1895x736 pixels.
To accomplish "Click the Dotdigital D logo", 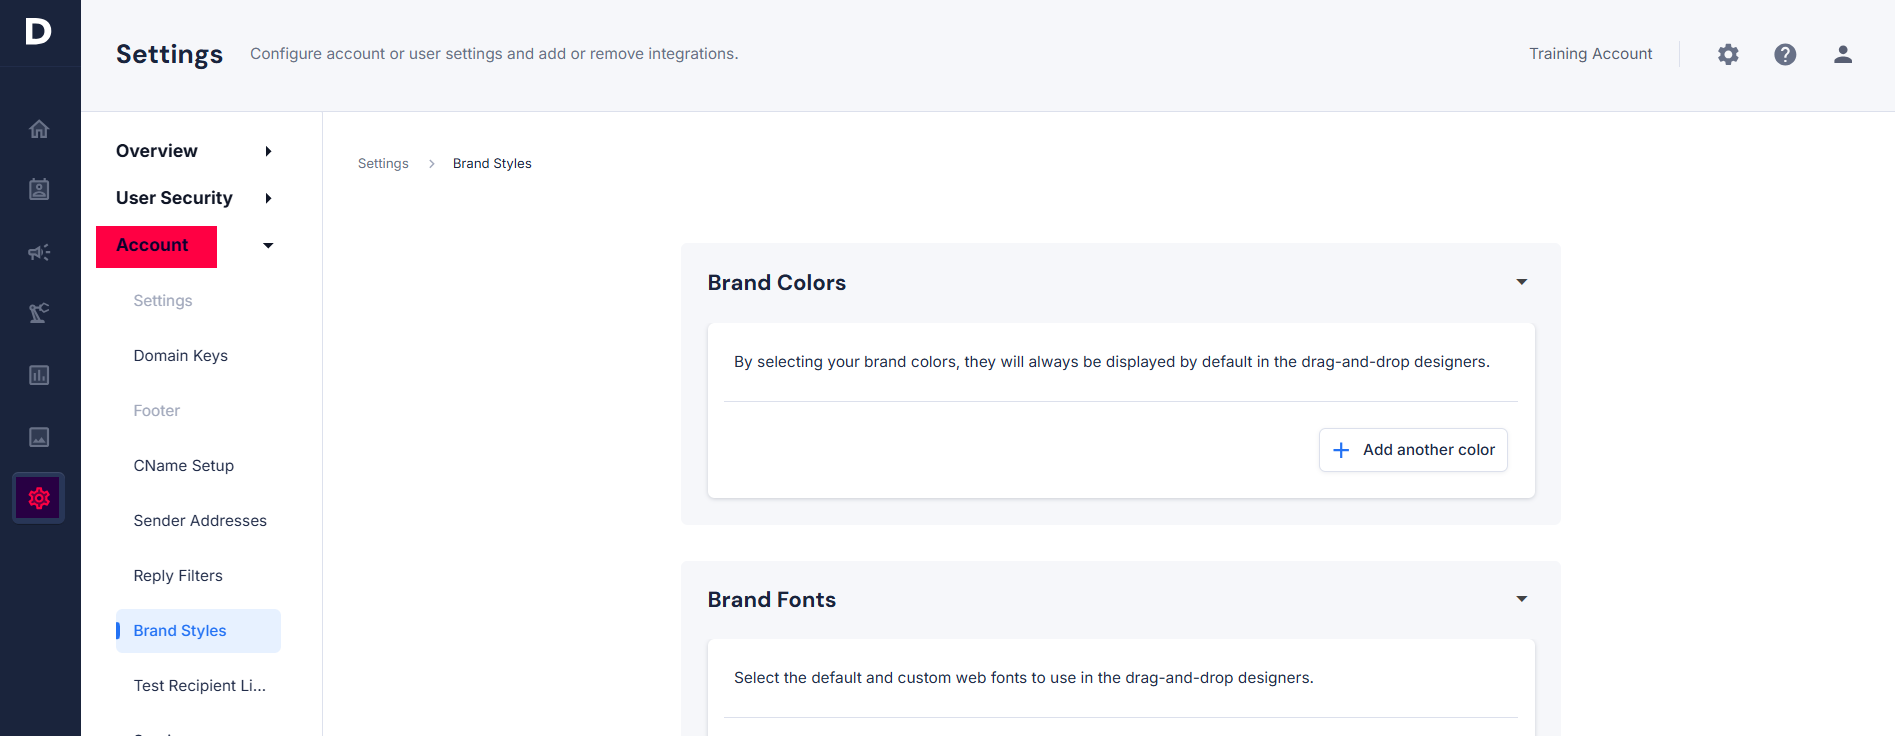I will [x=38, y=31].
